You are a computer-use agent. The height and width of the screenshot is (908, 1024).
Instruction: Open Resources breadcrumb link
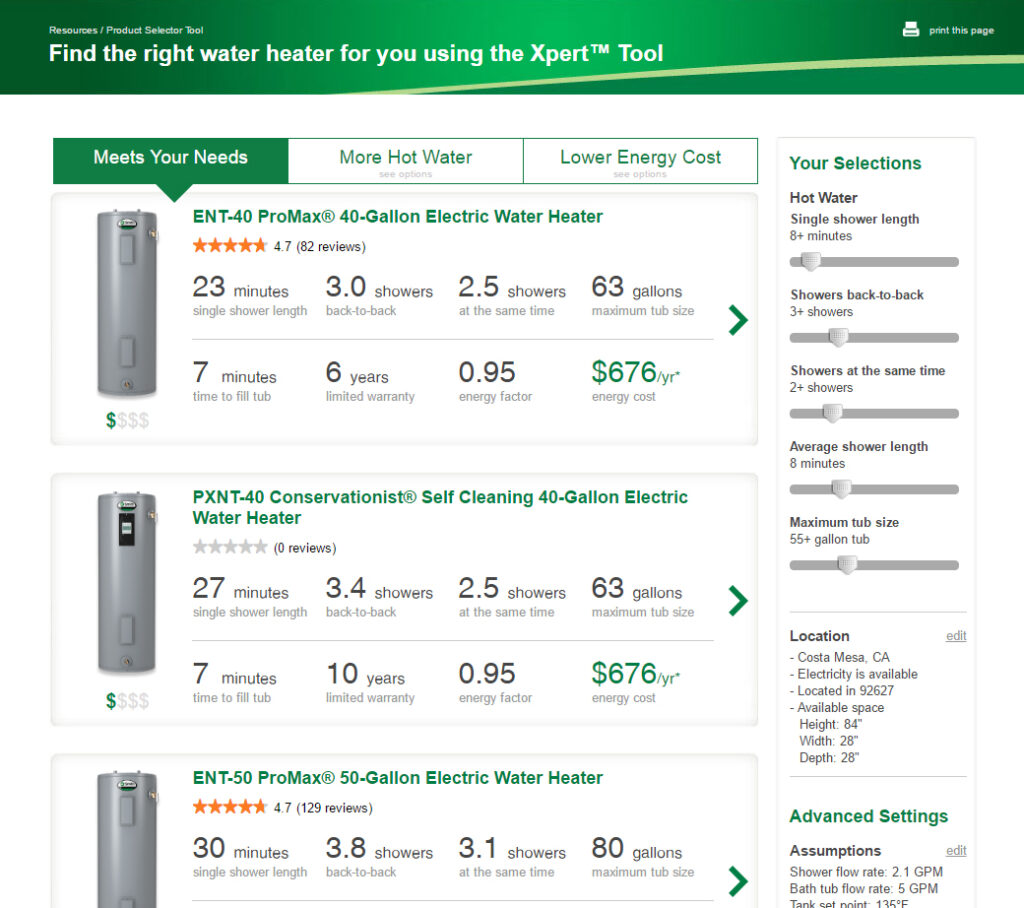click(x=72, y=30)
